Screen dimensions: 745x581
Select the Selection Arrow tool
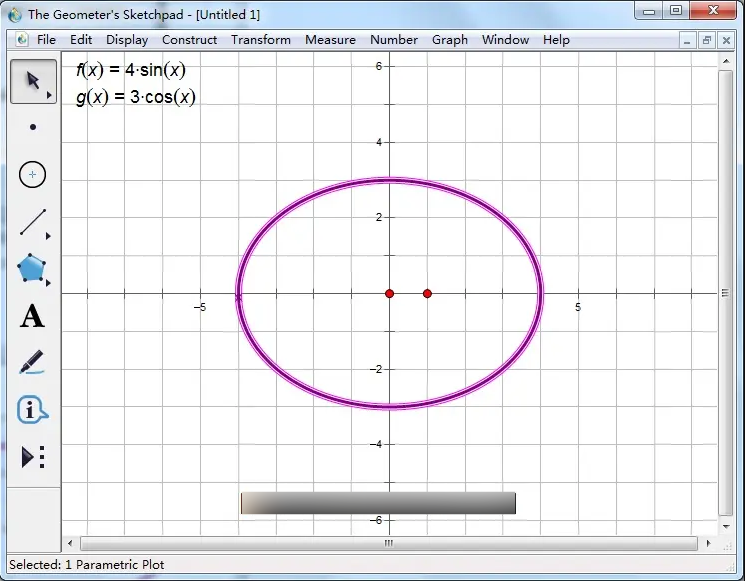[x=33, y=81]
